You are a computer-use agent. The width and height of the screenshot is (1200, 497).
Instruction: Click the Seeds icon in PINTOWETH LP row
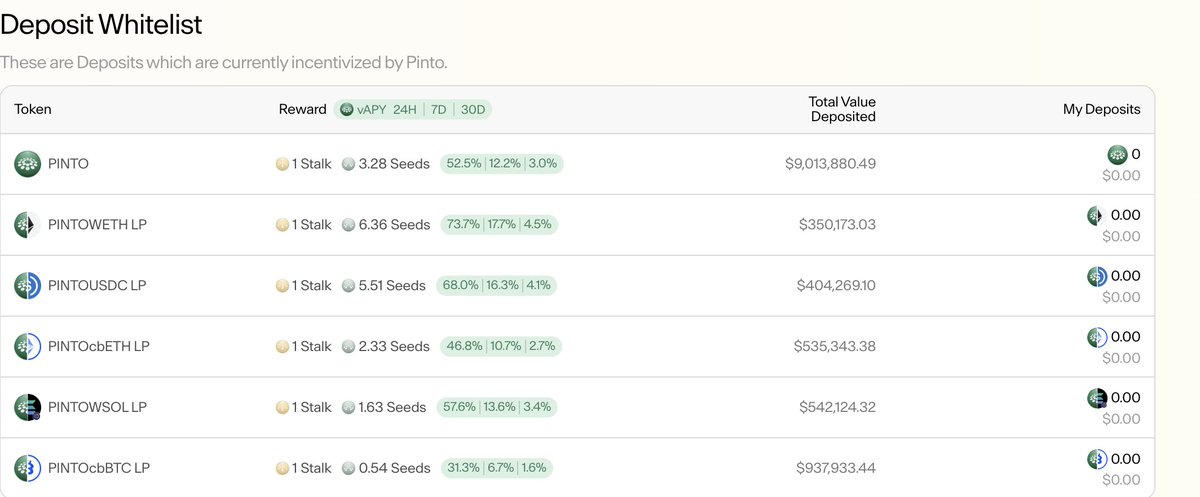click(x=348, y=225)
